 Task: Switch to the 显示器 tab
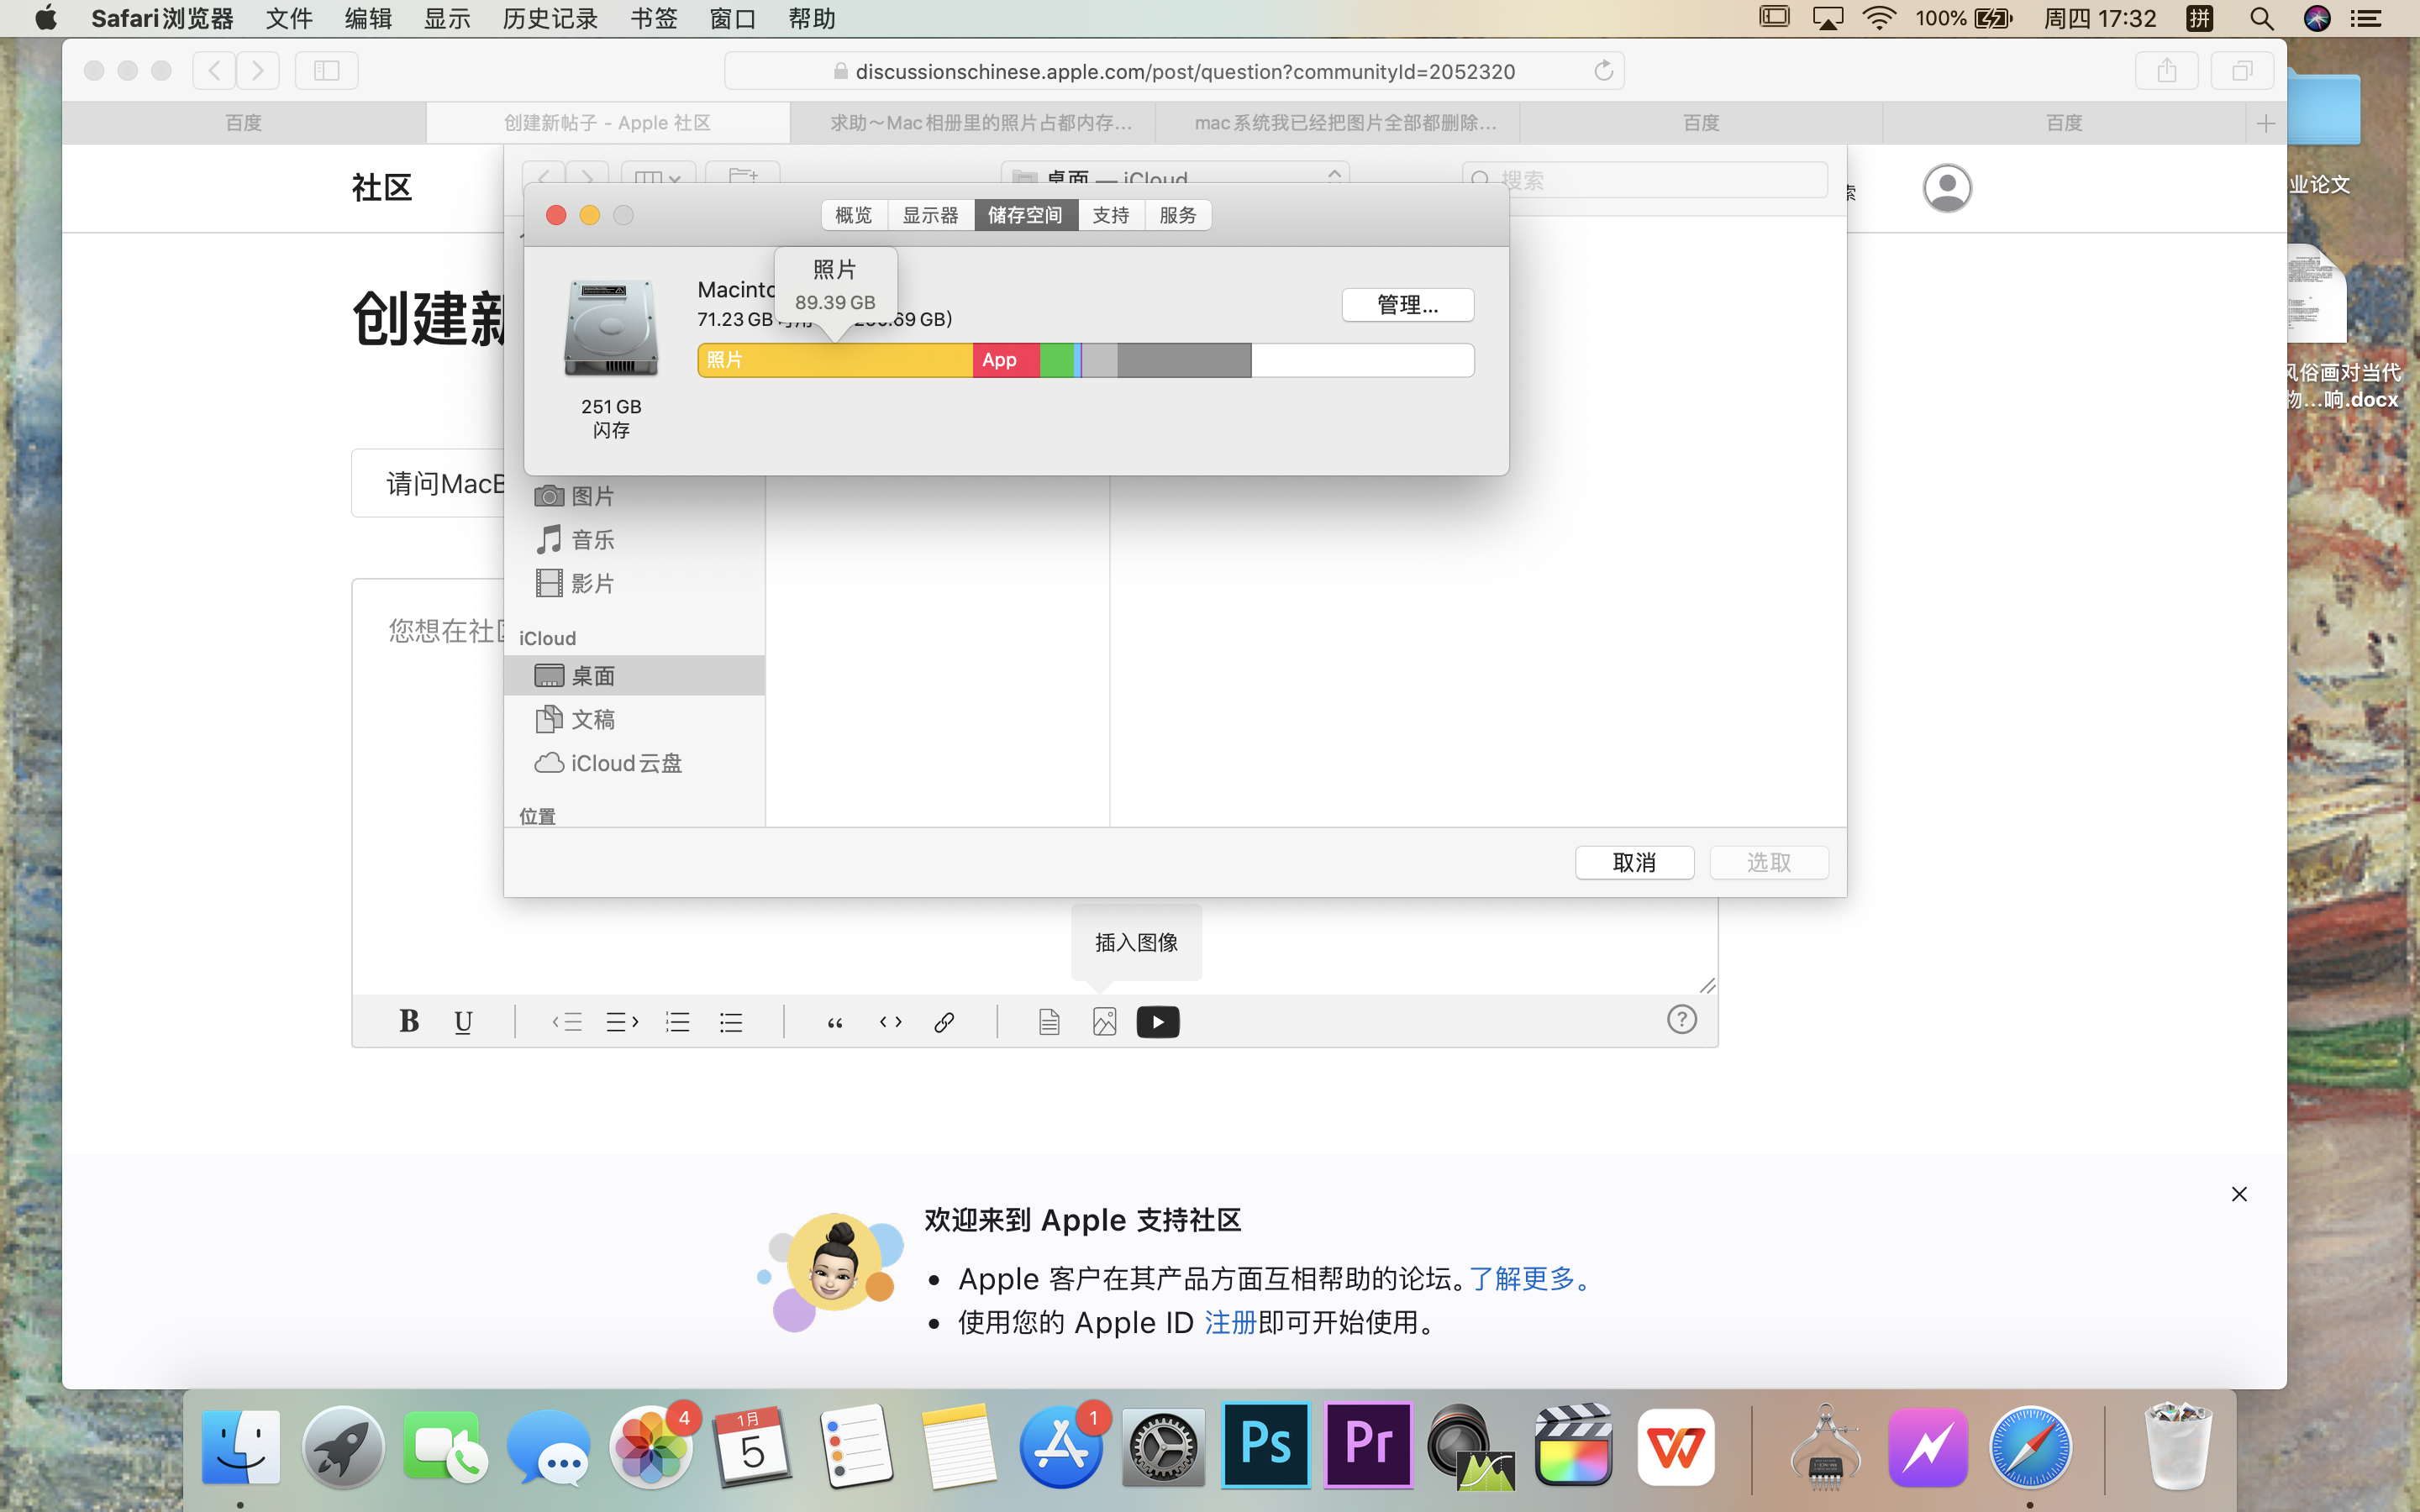930,215
